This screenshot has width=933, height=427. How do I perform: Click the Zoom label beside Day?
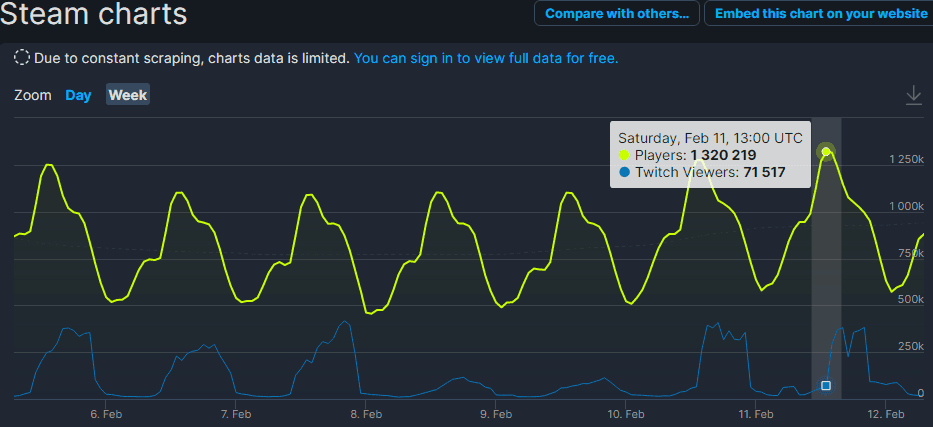tap(33, 95)
